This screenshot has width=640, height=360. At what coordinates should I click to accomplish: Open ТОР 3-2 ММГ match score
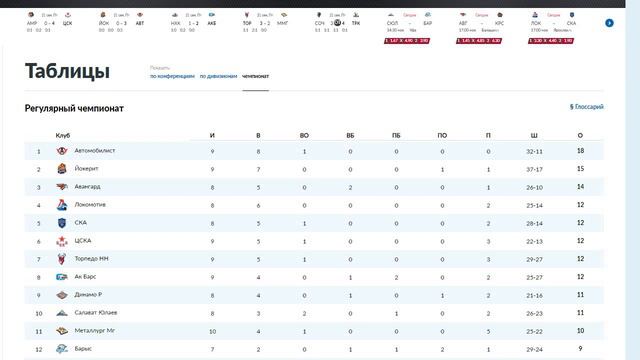click(265, 23)
